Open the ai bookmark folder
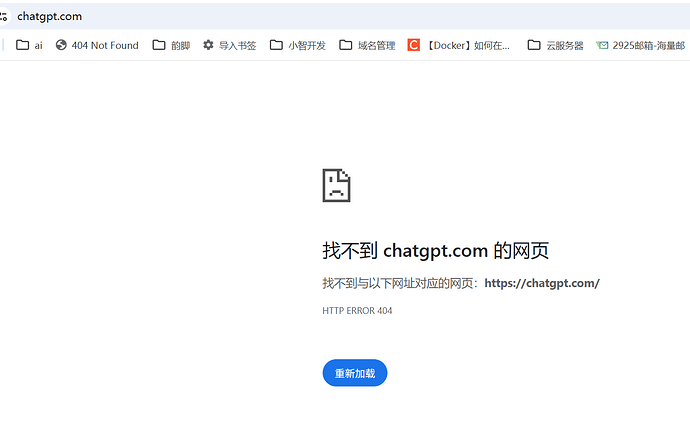The image size is (690, 439). pyautogui.click(x=29, y=45)
